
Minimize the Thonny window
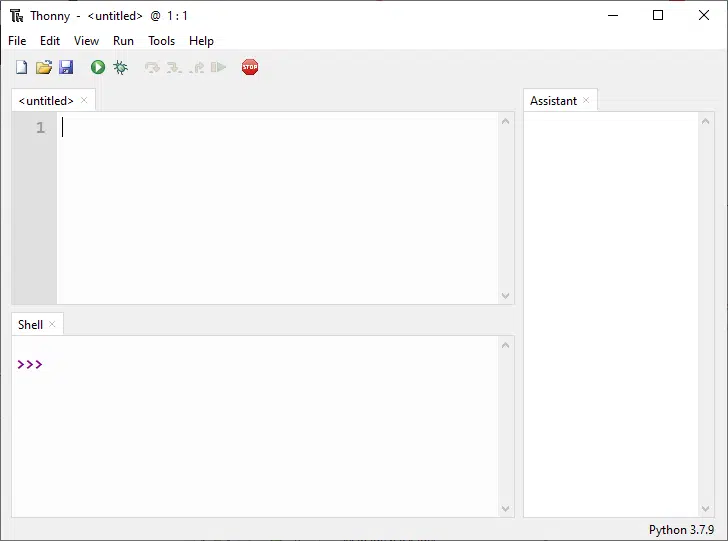click(613, 15)
